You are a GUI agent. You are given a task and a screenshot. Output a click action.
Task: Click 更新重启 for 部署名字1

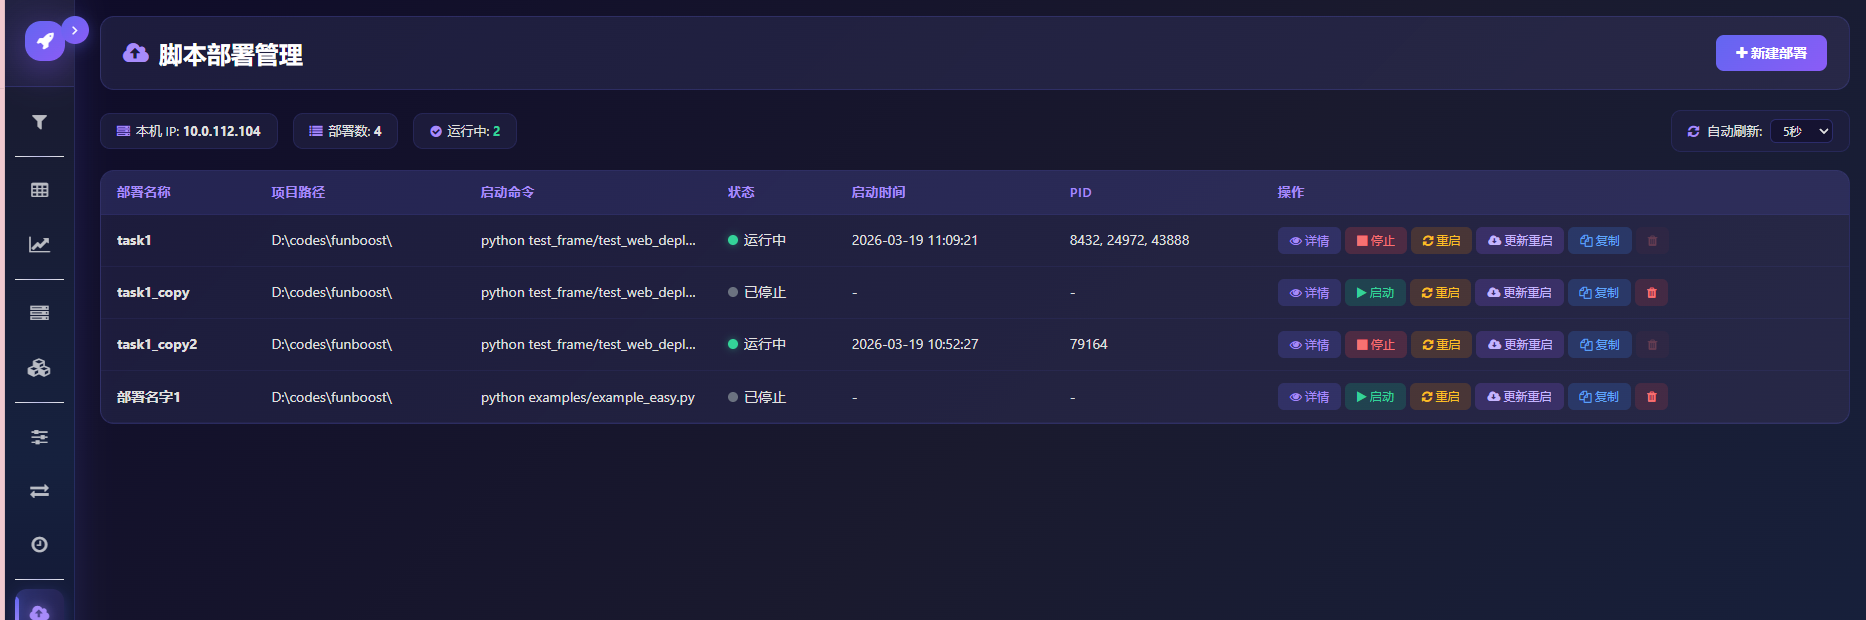[1519, 397]
